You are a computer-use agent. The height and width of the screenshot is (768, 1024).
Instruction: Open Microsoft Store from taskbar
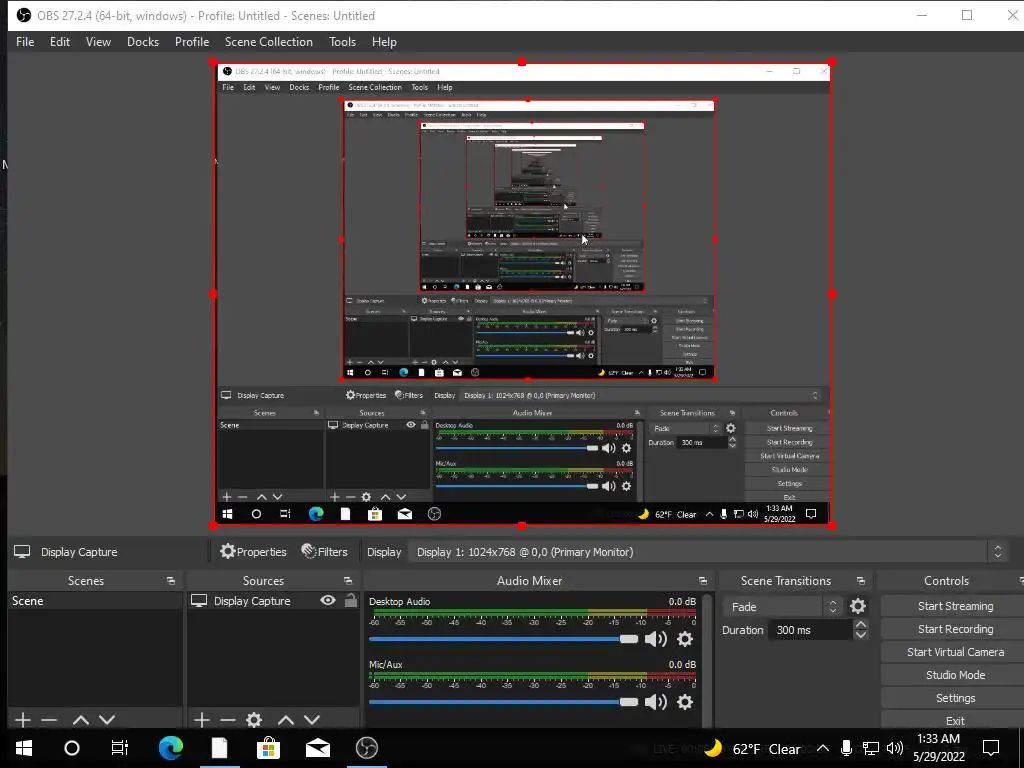268,748
